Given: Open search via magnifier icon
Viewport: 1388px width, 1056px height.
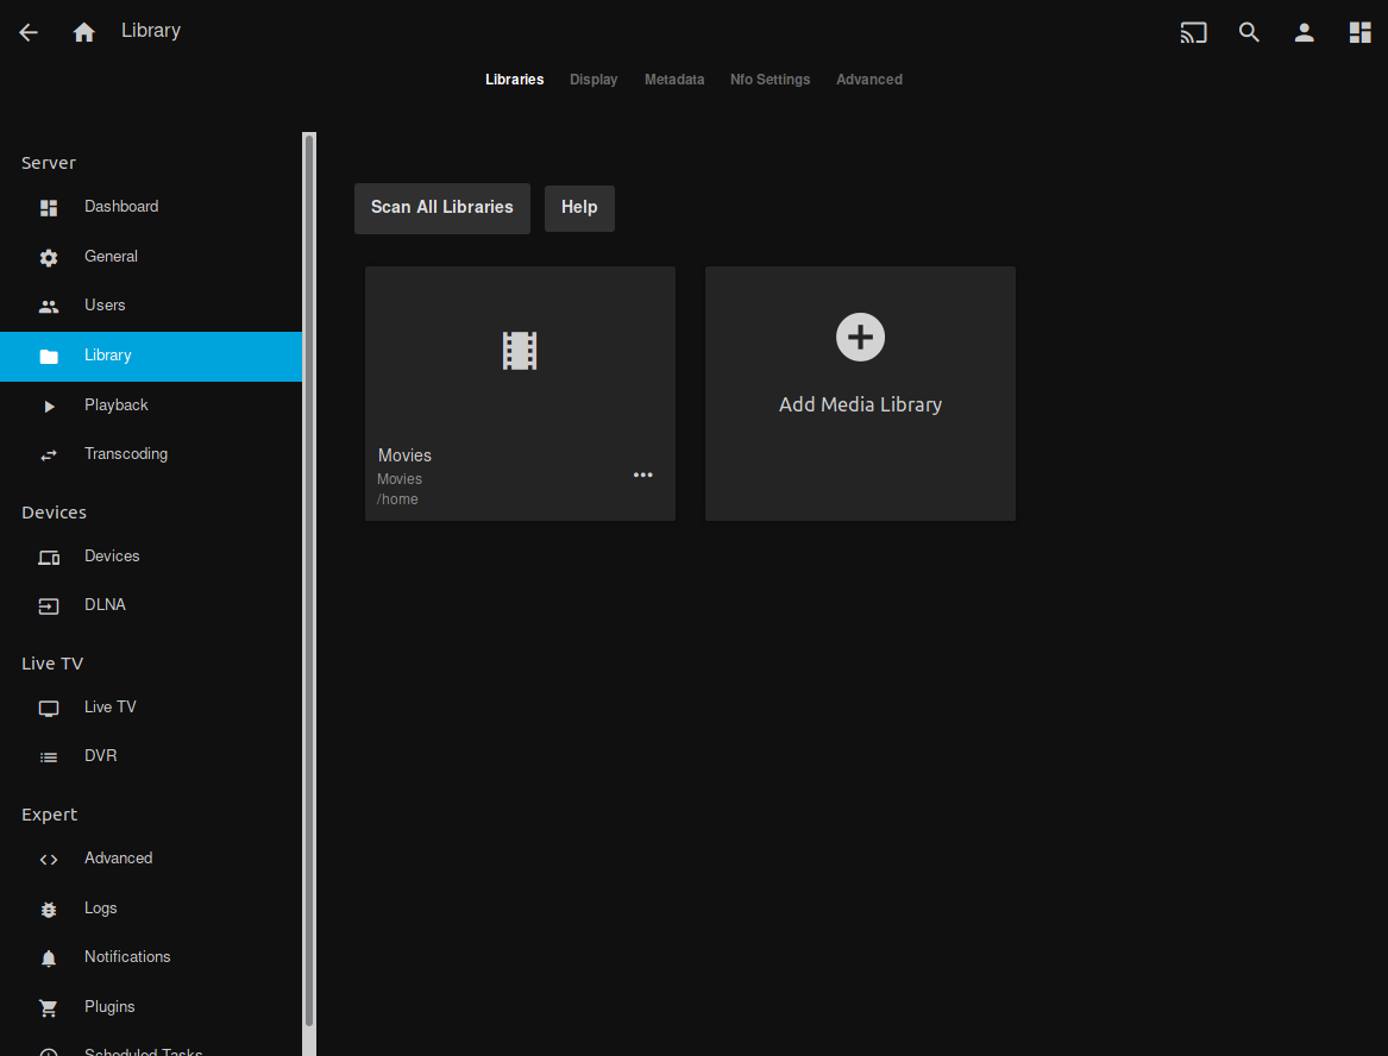Looking at the screenshot, I should pos(1248,32).
